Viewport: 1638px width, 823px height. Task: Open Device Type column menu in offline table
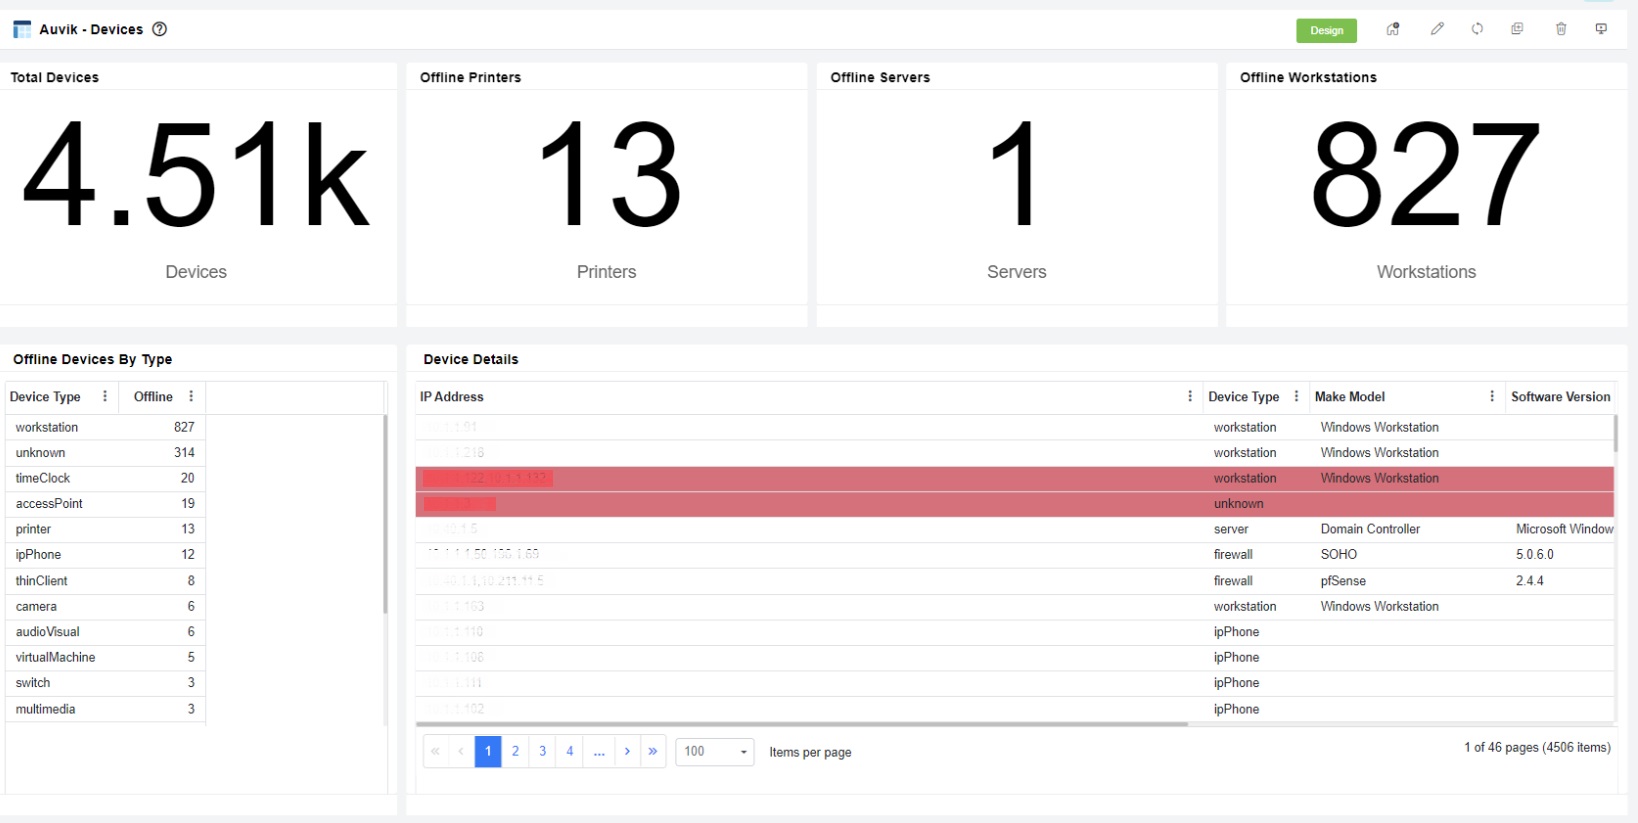pos(105,397)
